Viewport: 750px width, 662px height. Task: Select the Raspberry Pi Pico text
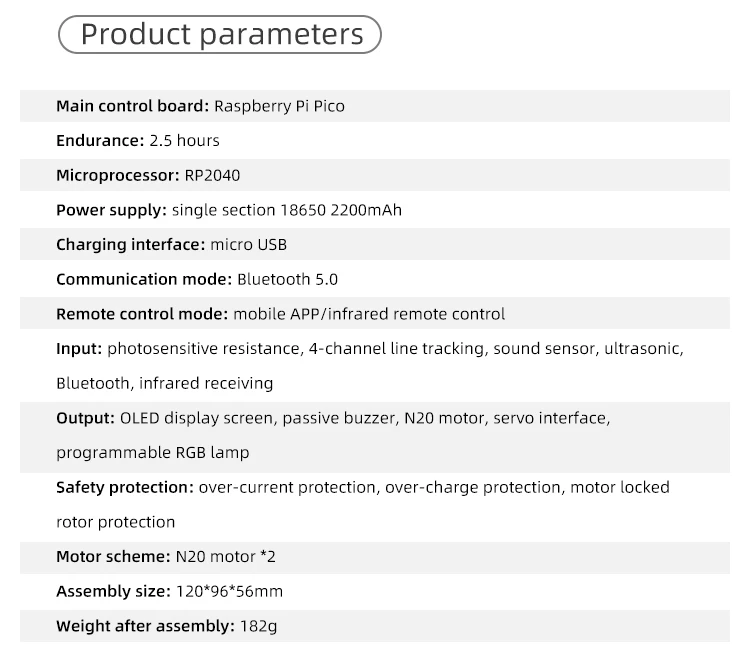(x=279, y=106)
